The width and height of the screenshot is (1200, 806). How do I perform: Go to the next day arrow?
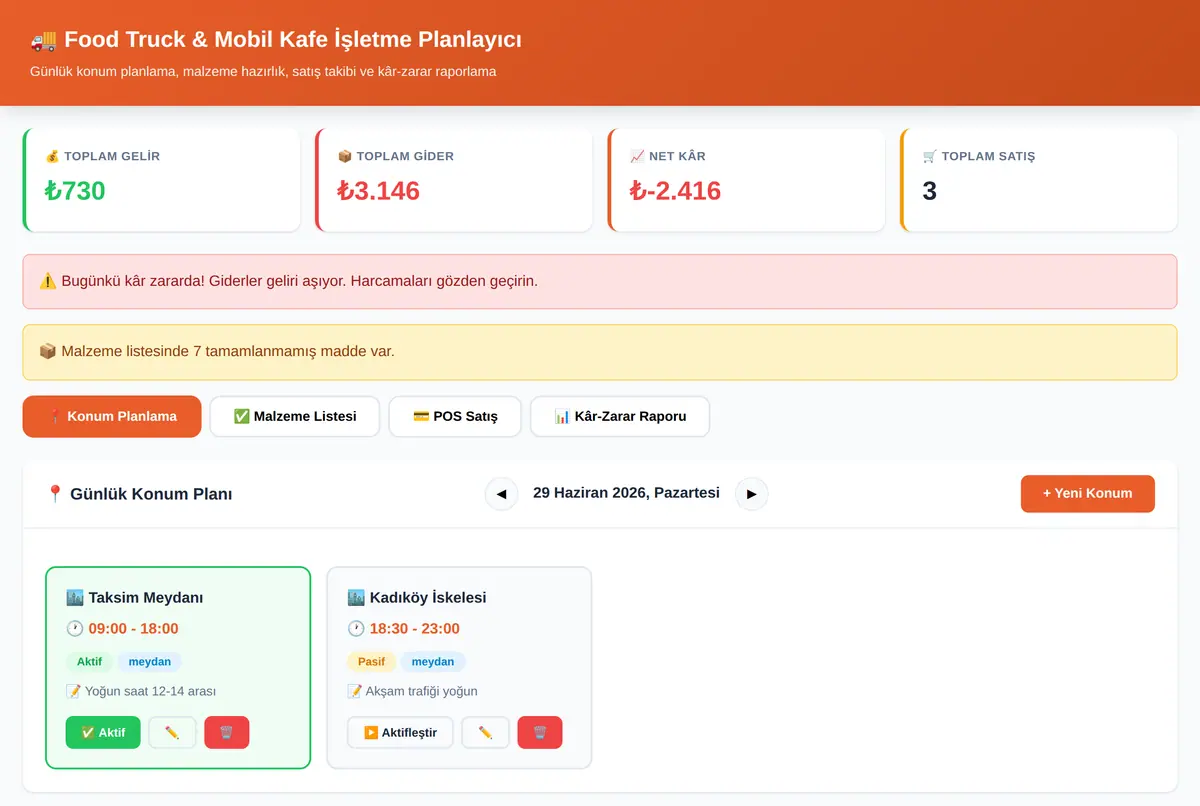click(x=752, y=493)
